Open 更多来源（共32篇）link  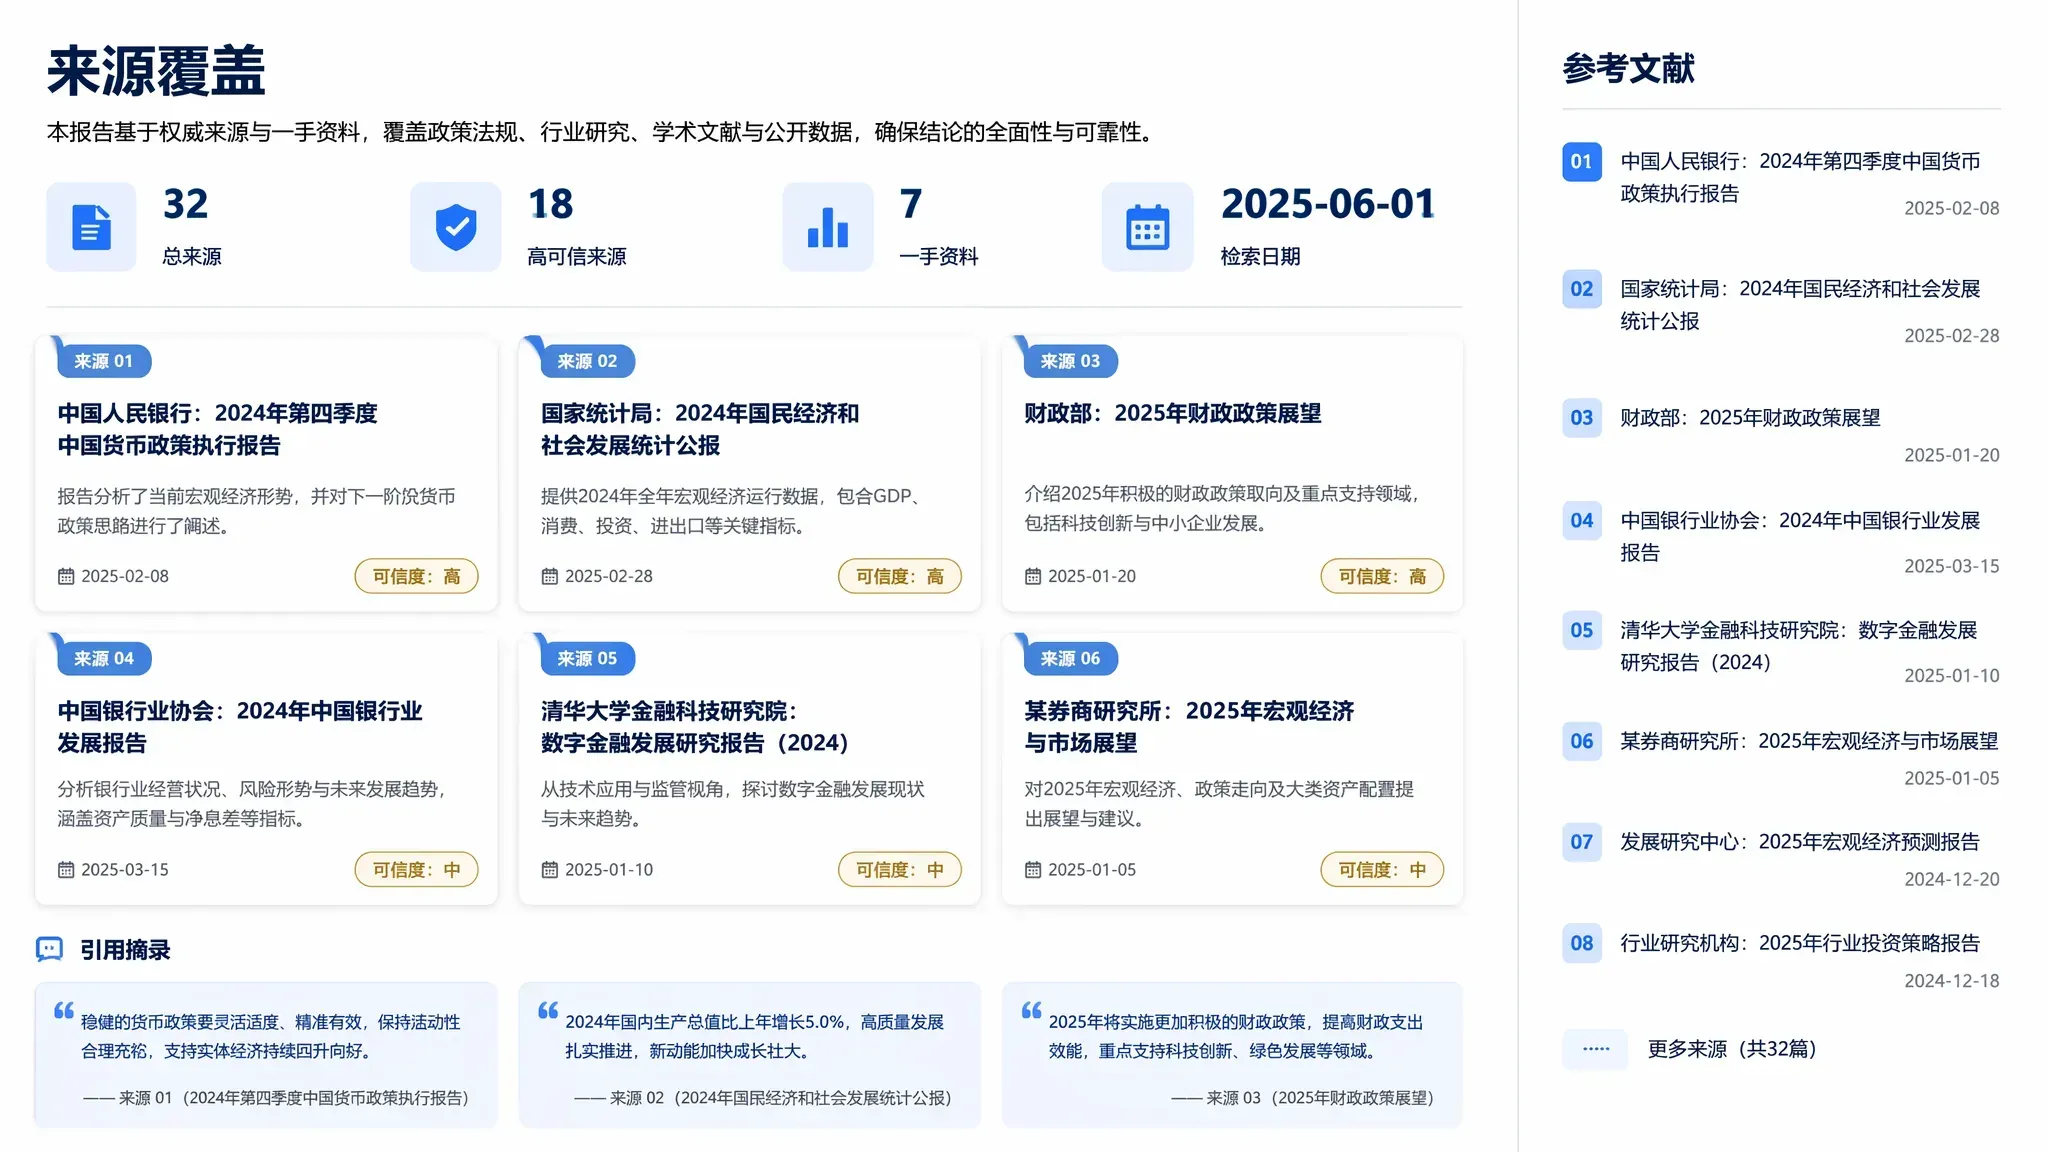coord(1732,1049)
